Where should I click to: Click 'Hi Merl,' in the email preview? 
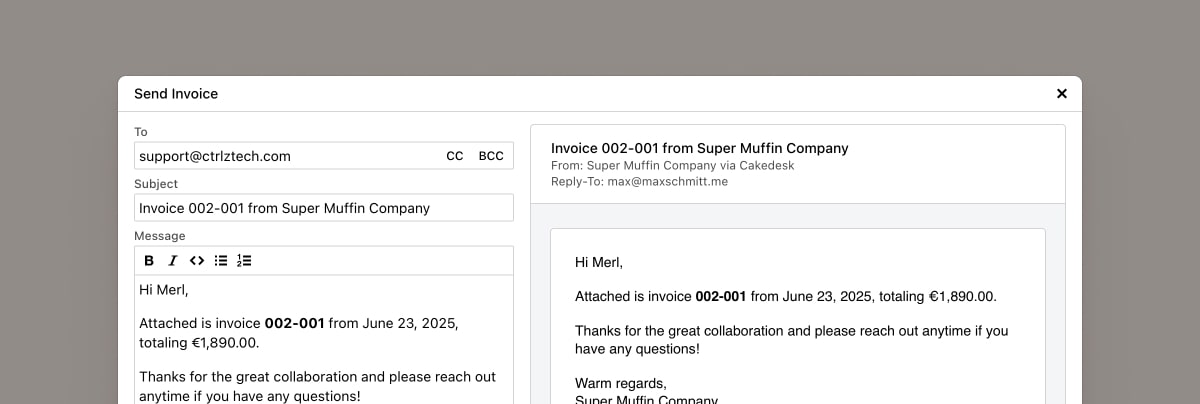pos(599,263)
